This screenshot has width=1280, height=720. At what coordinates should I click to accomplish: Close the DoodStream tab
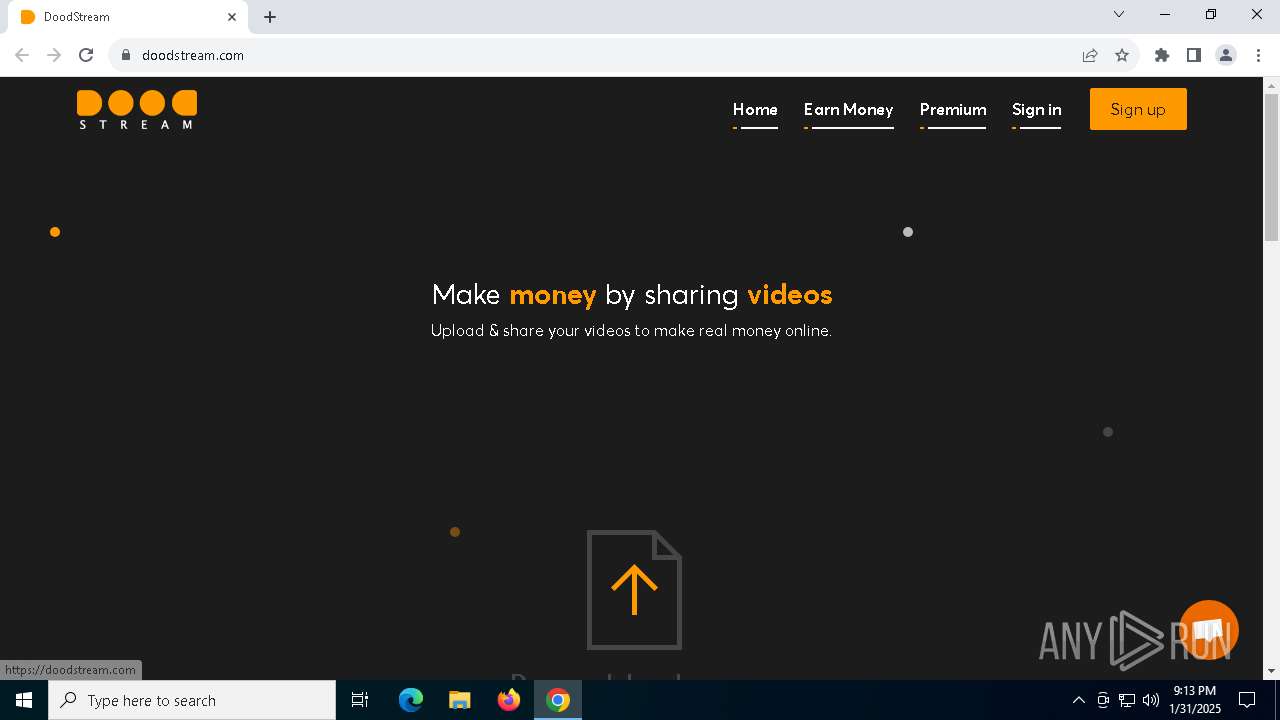coord(232,17)
